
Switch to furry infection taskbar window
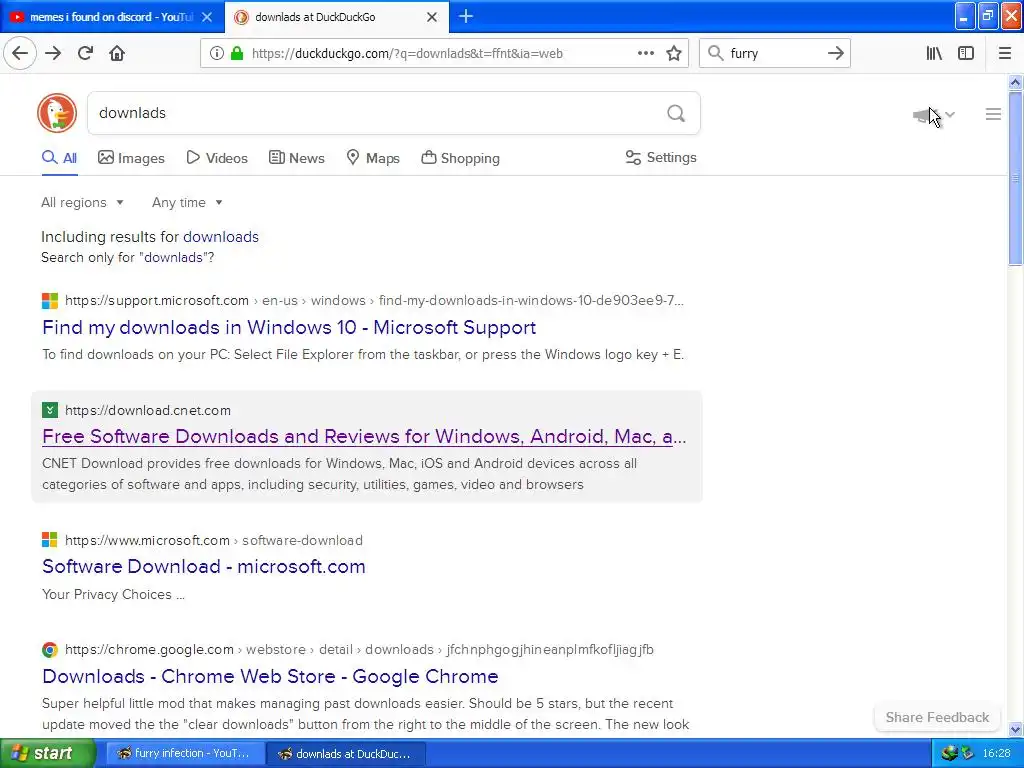(x=185, y=753)
